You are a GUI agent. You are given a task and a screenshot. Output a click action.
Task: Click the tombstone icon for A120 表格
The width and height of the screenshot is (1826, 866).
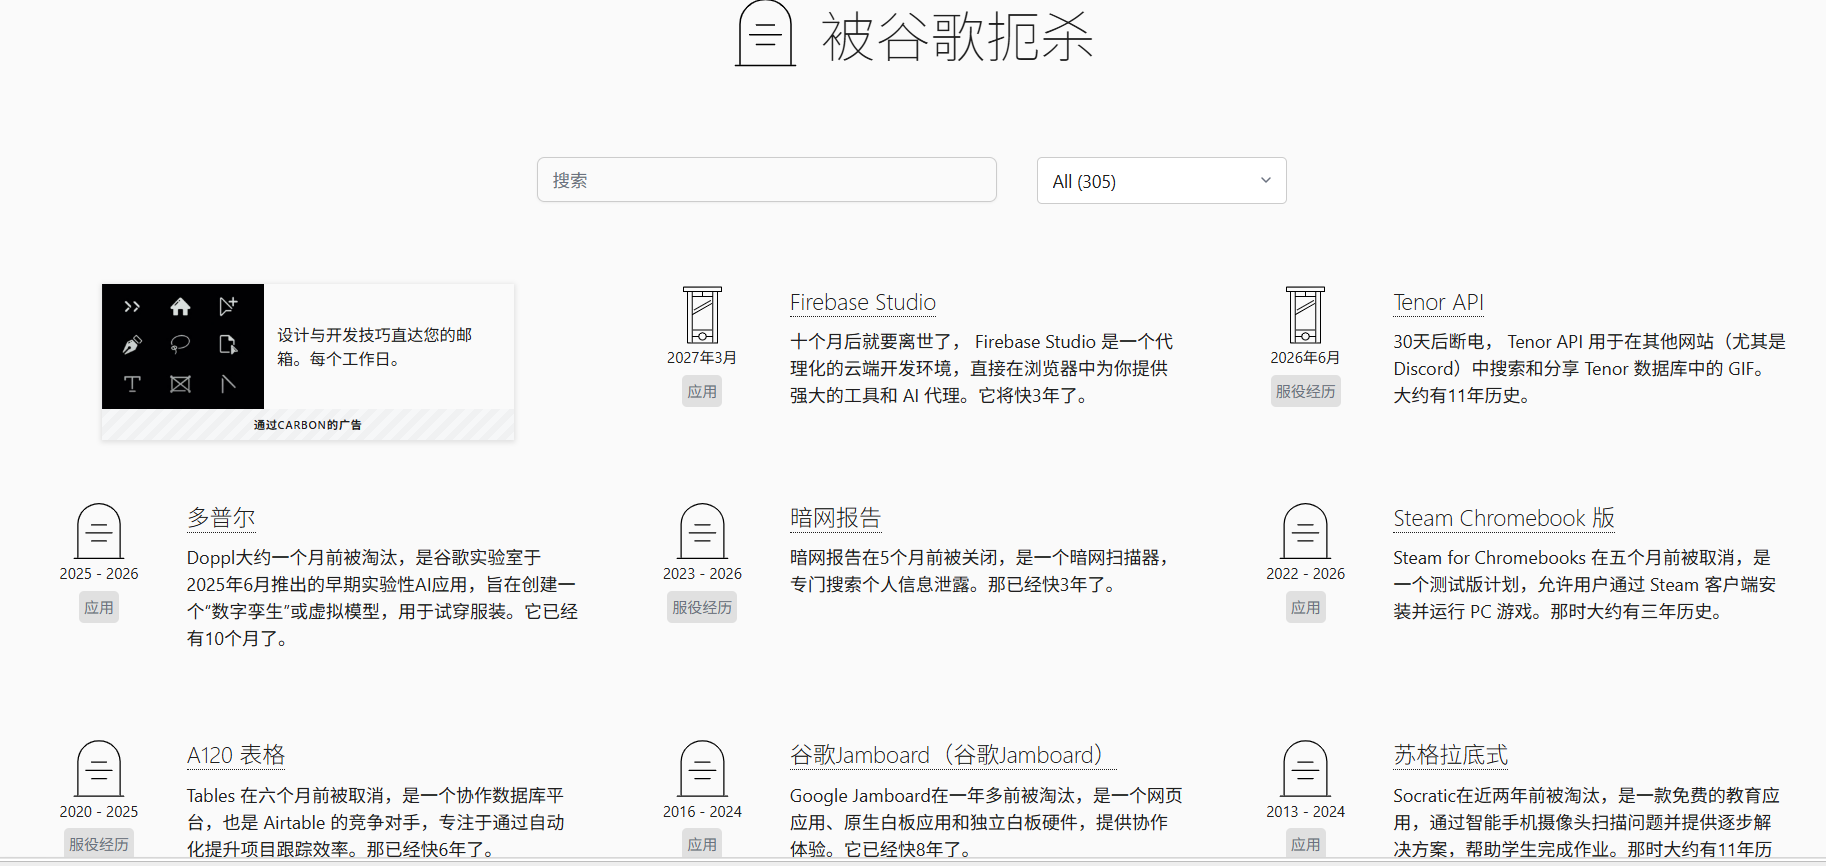pos(99,768)
